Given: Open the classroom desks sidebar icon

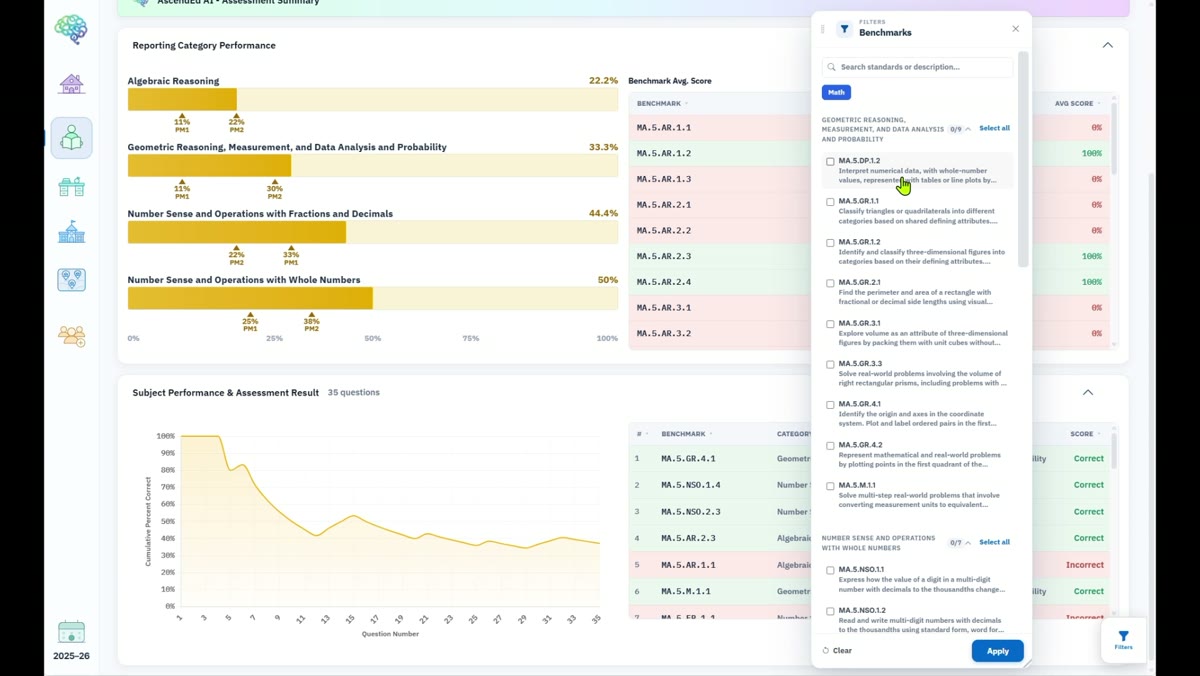Looking at the screenshot, I should click(x=71, y=187).
